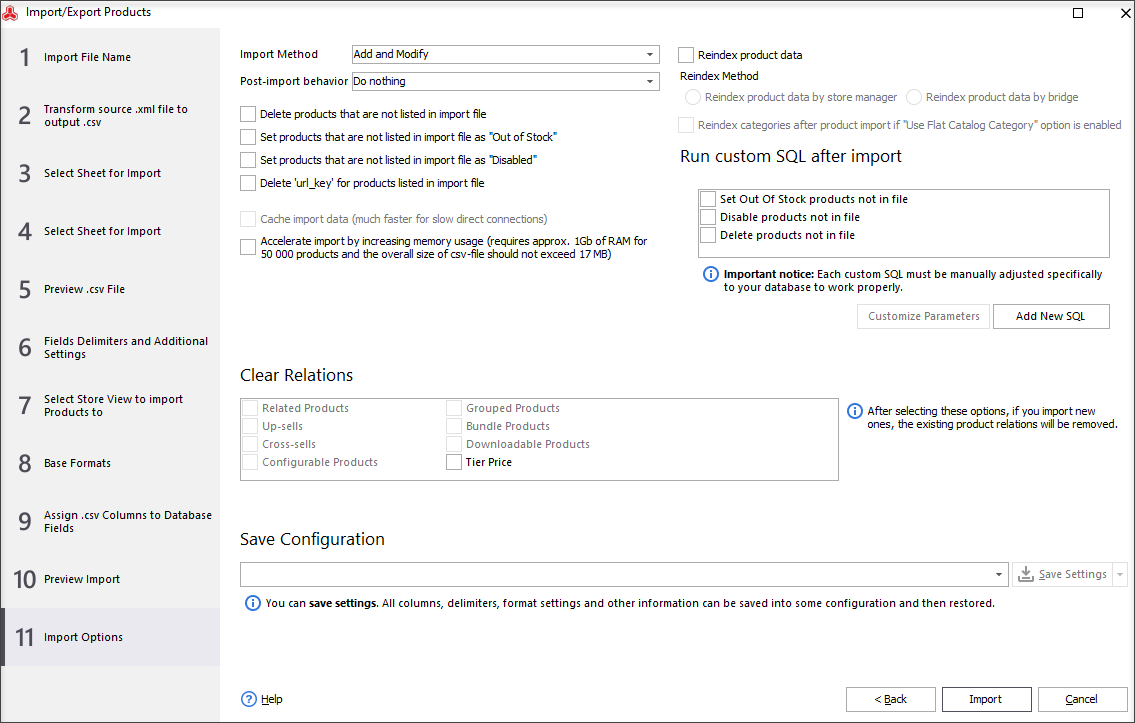Screen dimensions: 1135x723
Task: Open the Save Settings split-button arrow
Action: pos(1120,575)
